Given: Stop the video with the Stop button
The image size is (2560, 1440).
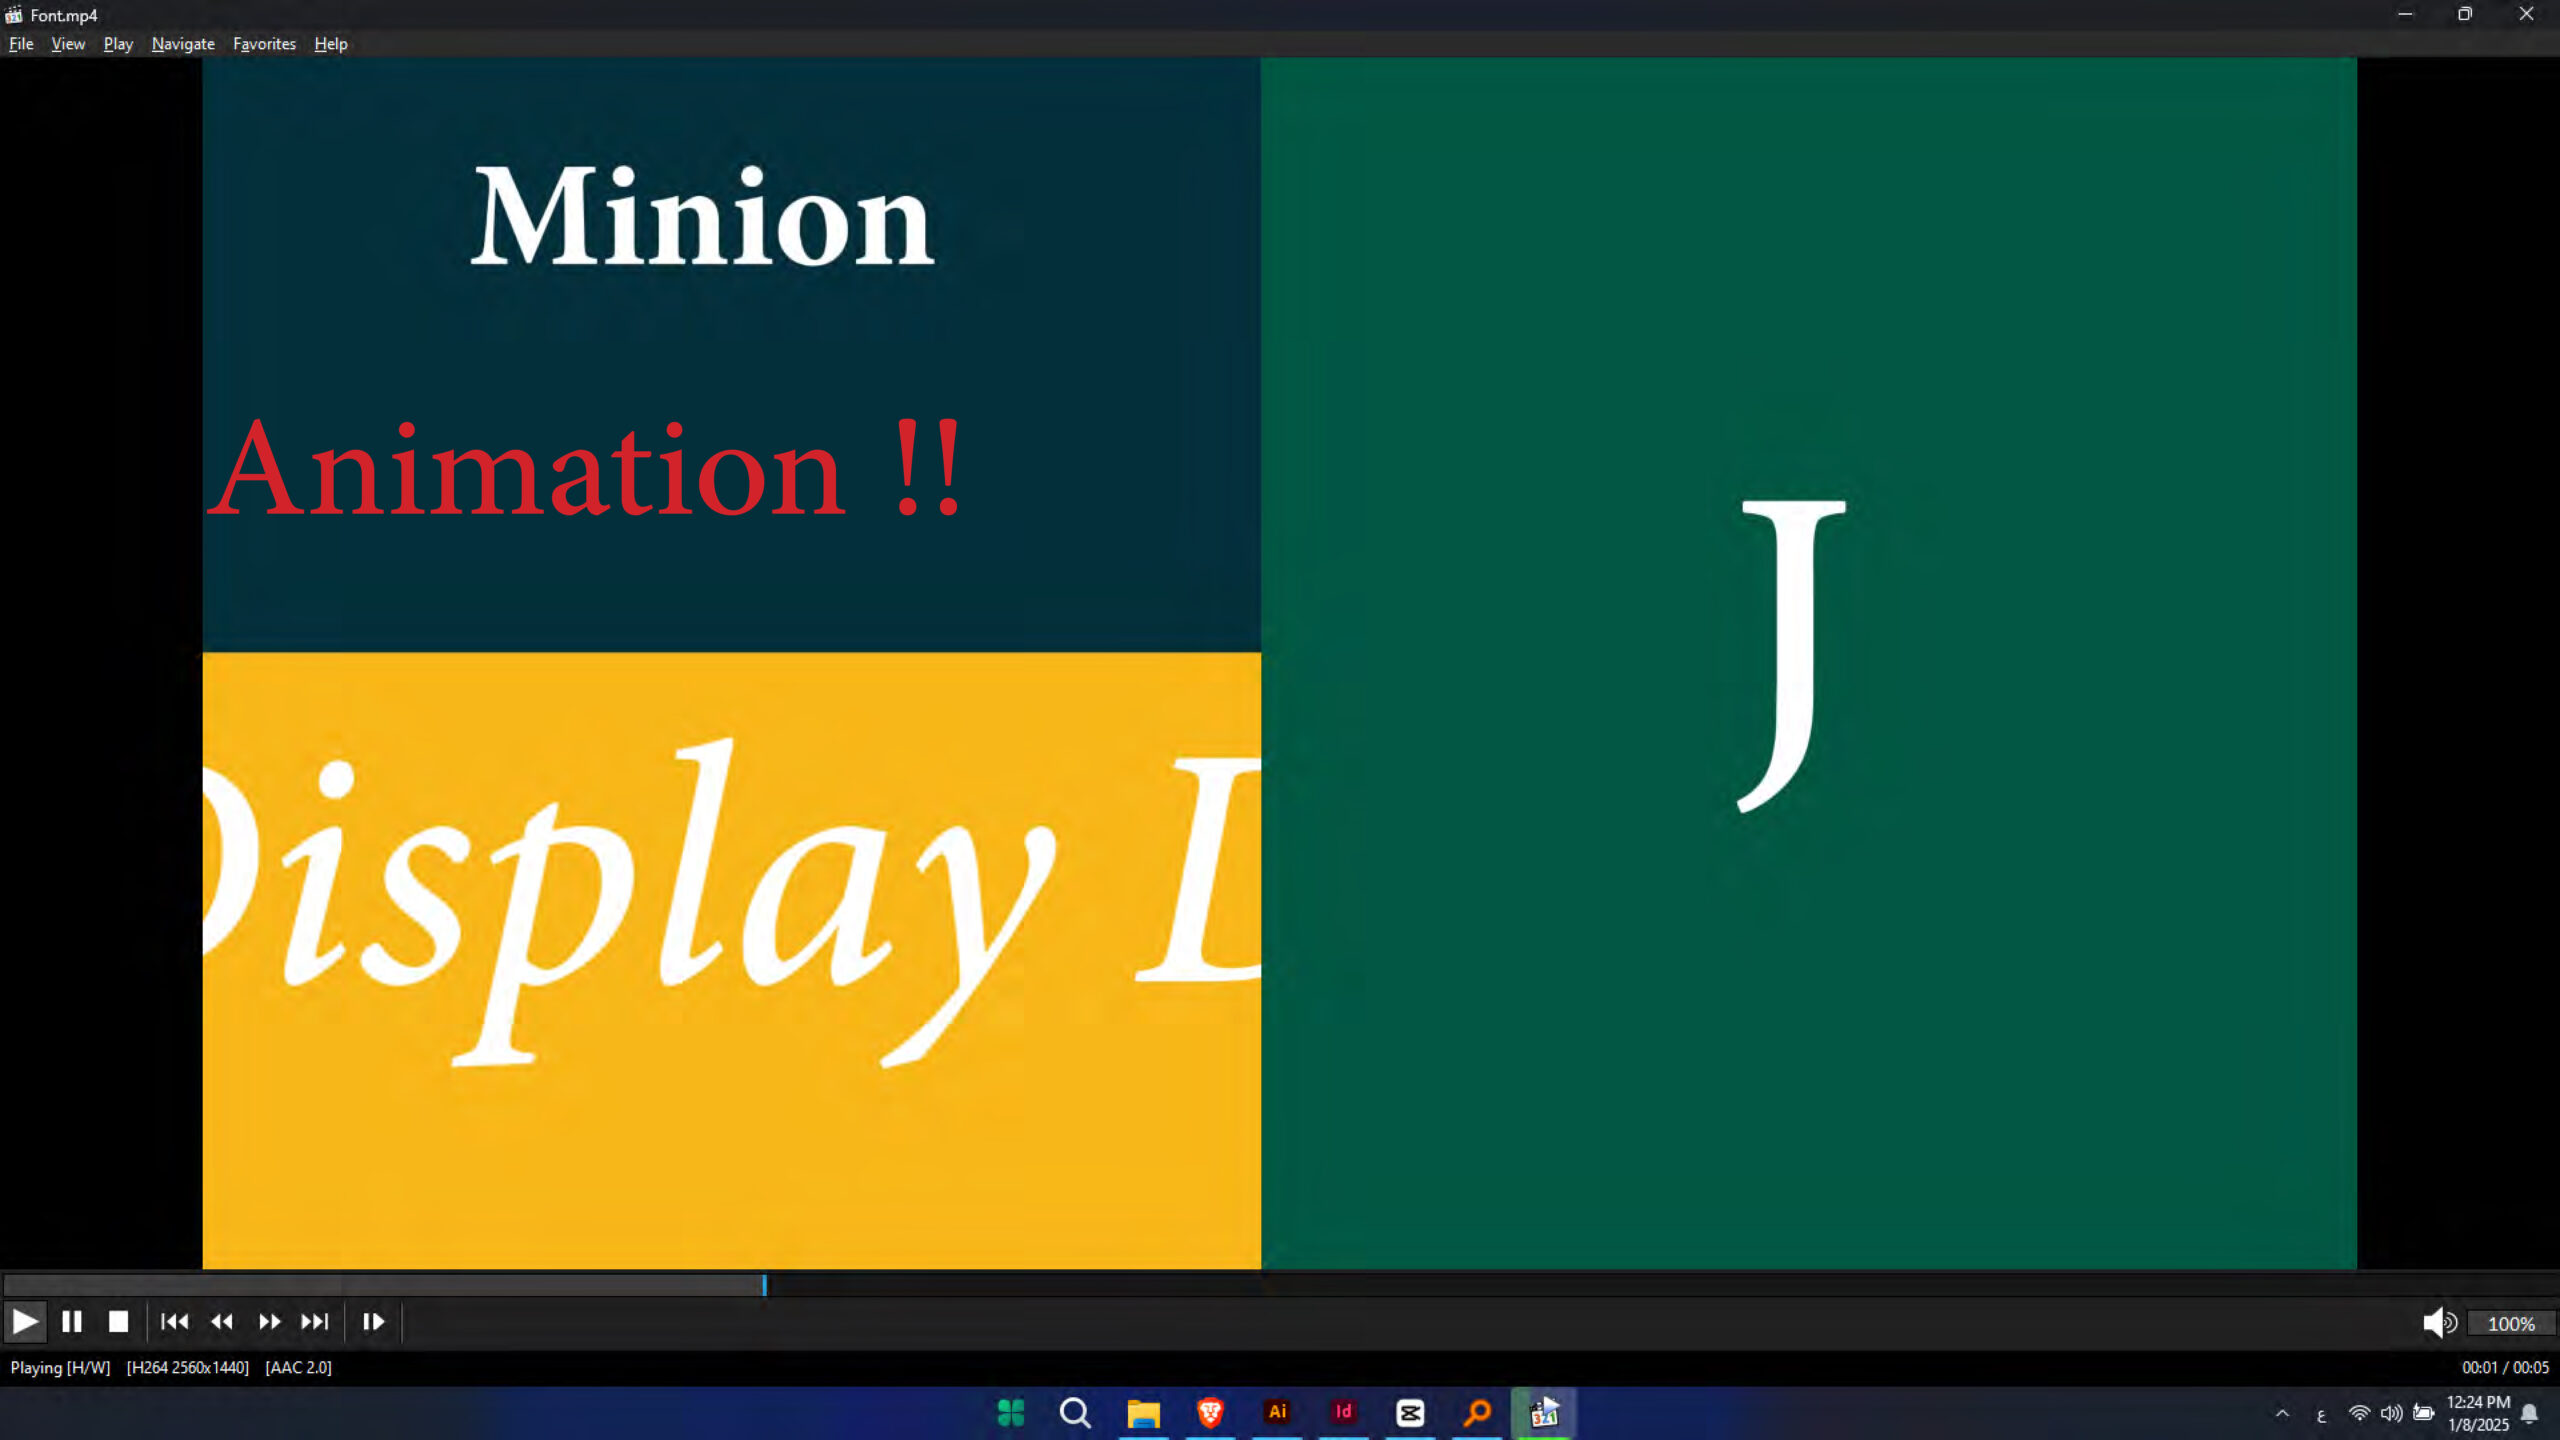Looking at the screenshot, I should 118,1322.
